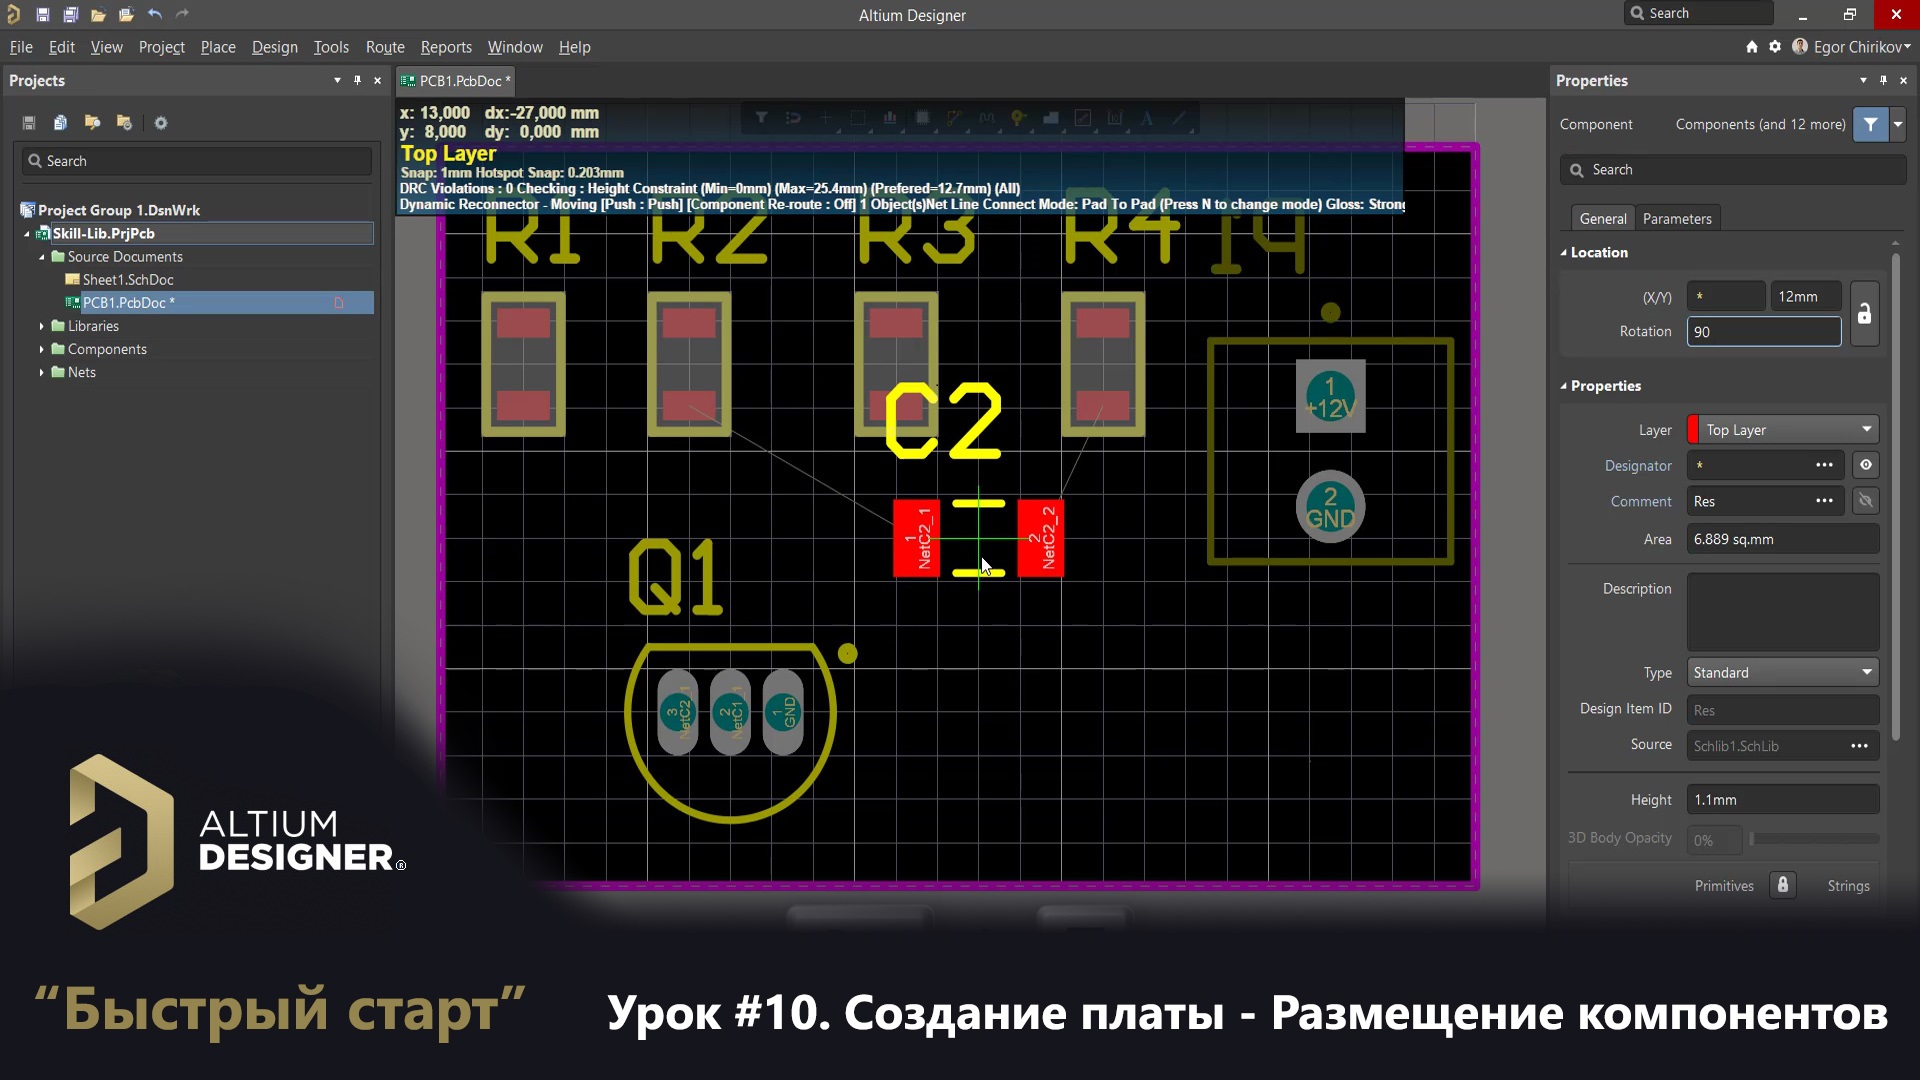This screenshot has width=1920, height=1080.
Task: Open the Layer dropdown showing Top Layer
Action: [x=1866, y=429]
